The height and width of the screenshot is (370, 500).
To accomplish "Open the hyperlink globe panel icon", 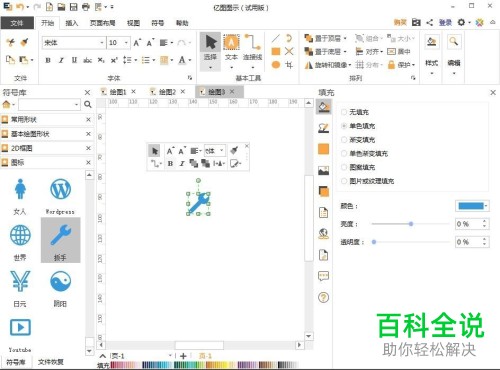I will pos(323,234).
